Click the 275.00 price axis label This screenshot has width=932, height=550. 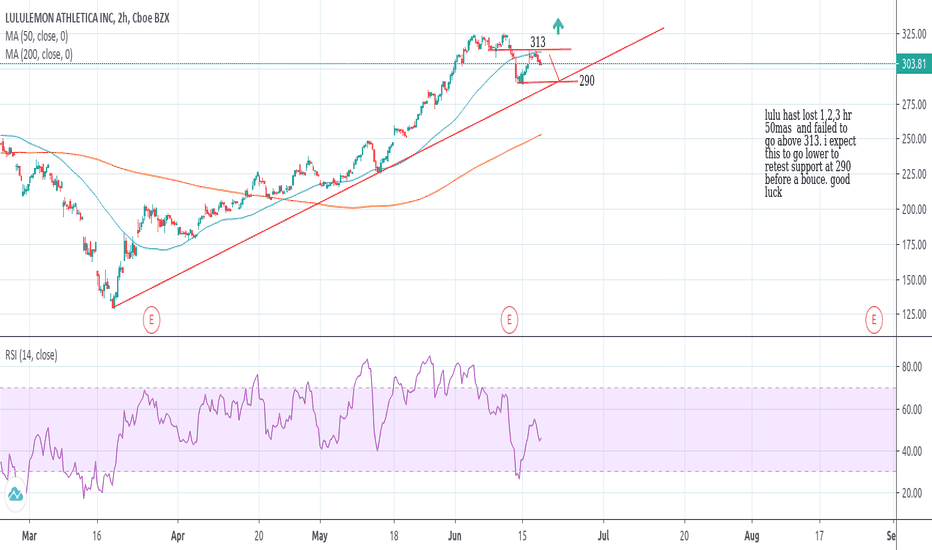(914, 104)
